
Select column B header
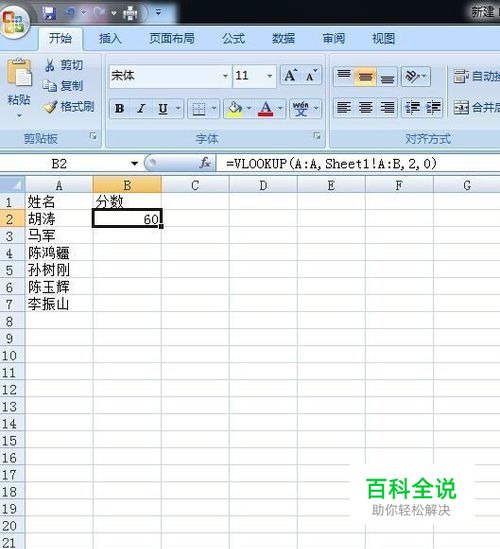[x=127, y=185]
